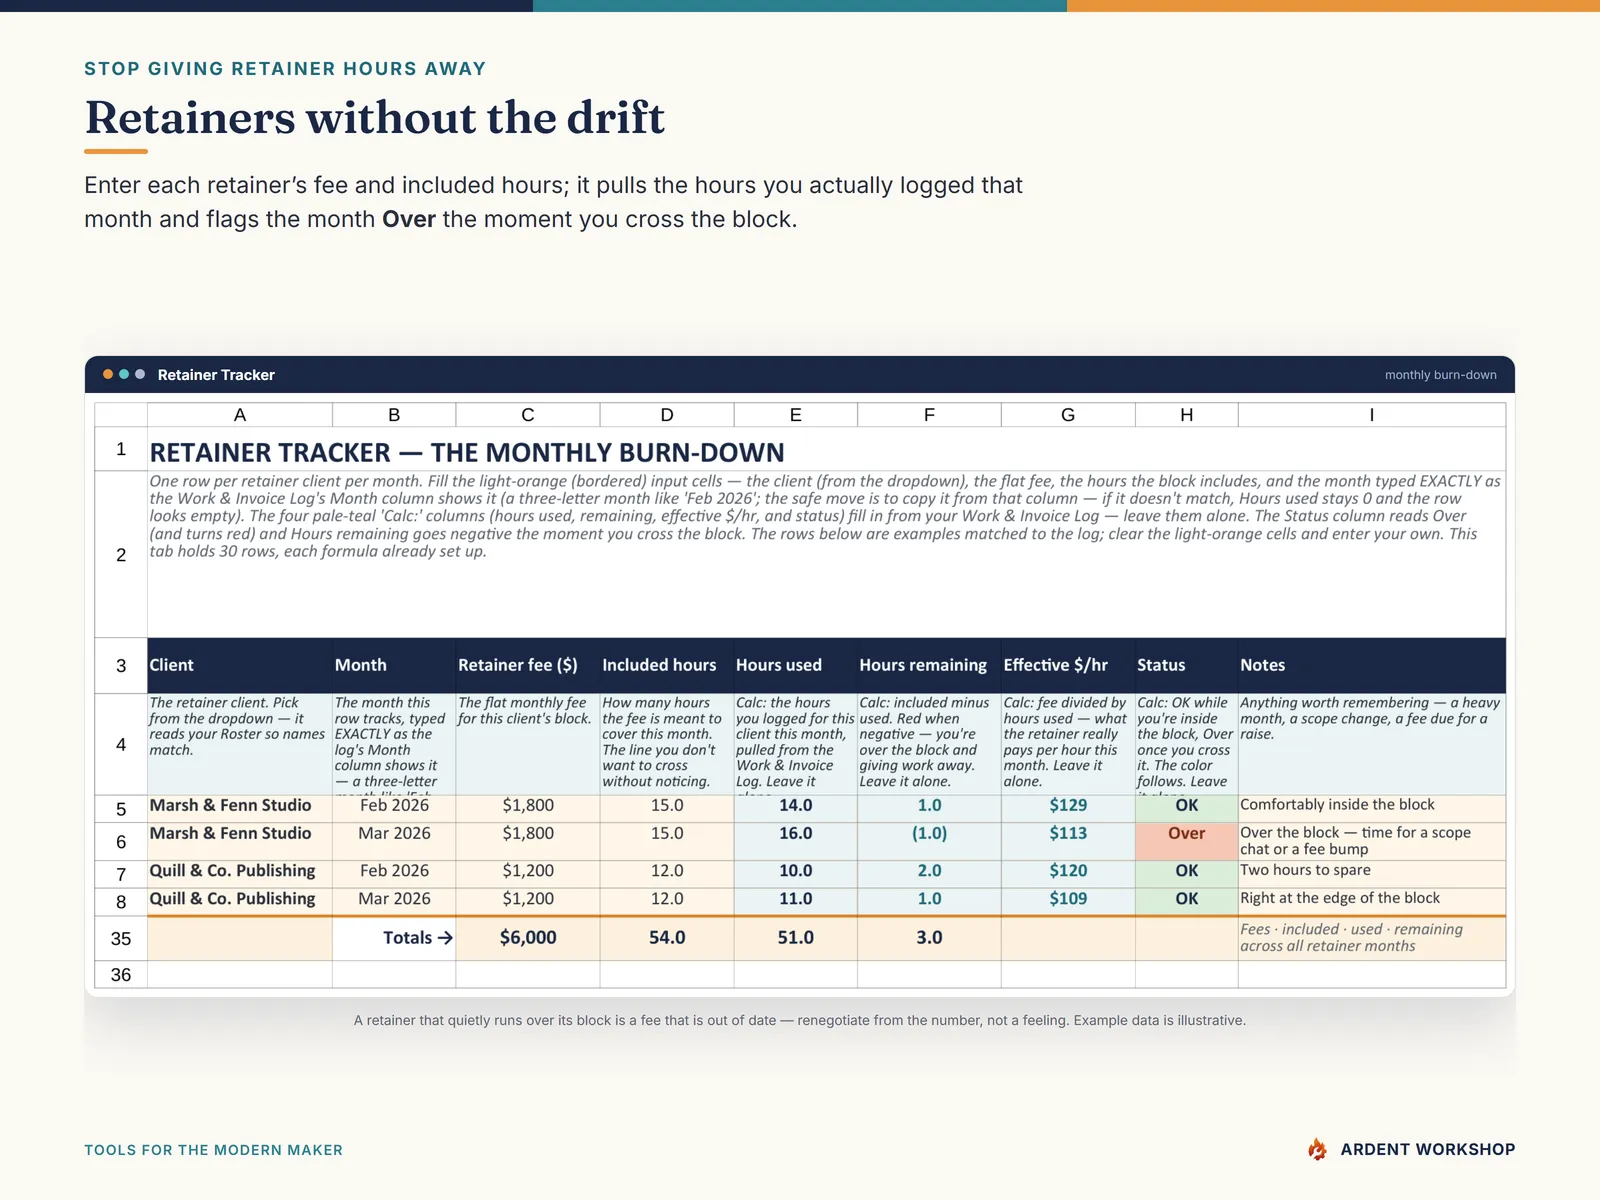Click the '$1,200' fee cell in row 7
The image size is (1600, 1200).
pyautogui.click(x=528, y=874)
